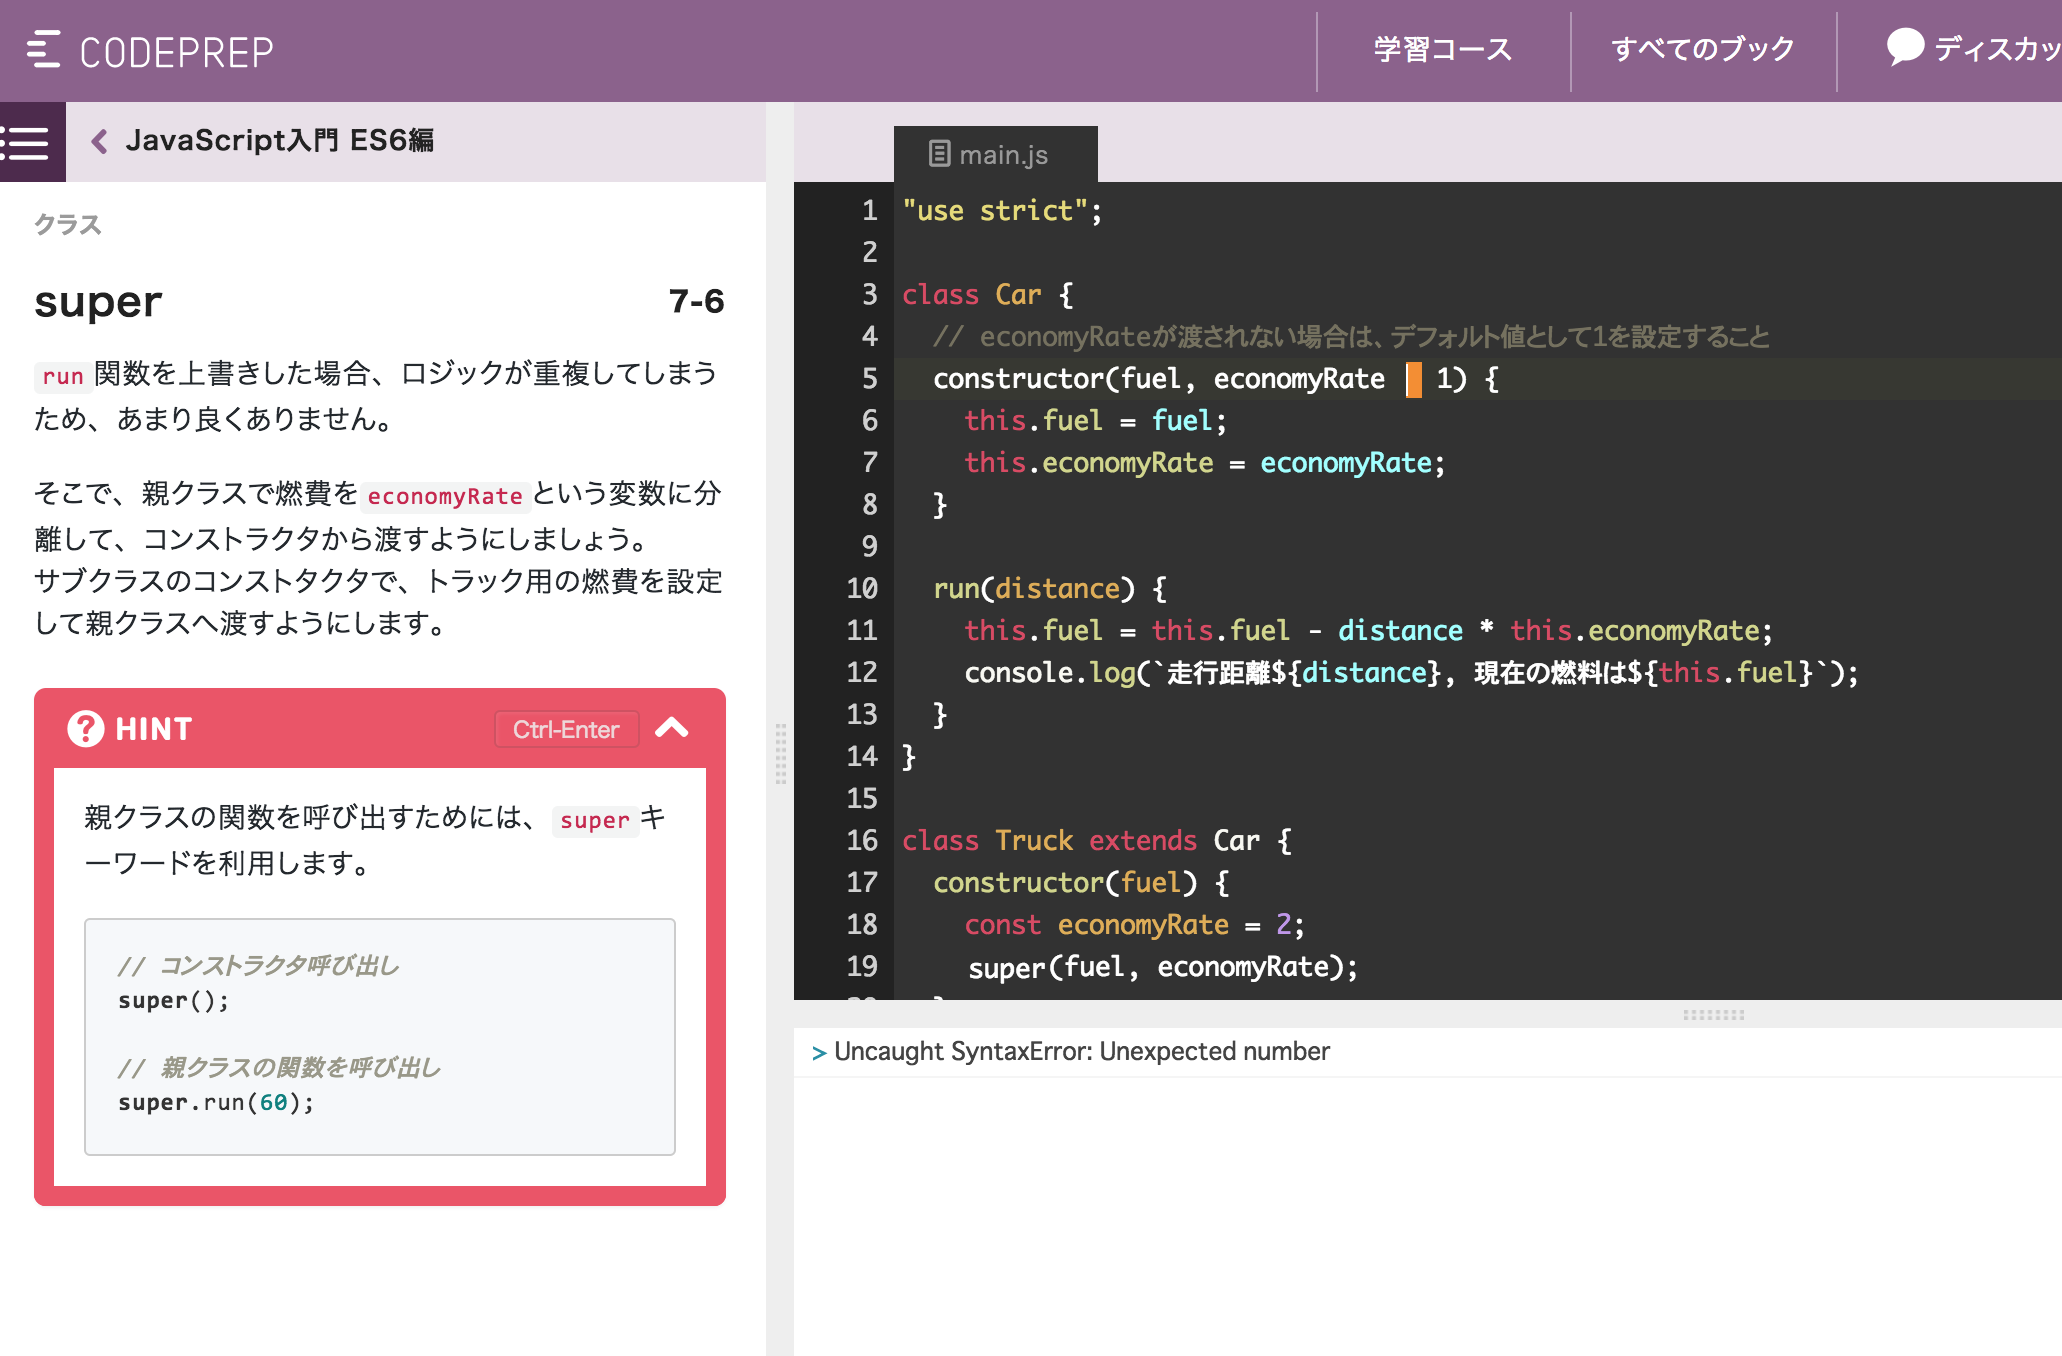This screenshot has width=2062, height=1356.
Task: Click the dotted resize handle below the code editor
Action: [x=1714, y=1015]
